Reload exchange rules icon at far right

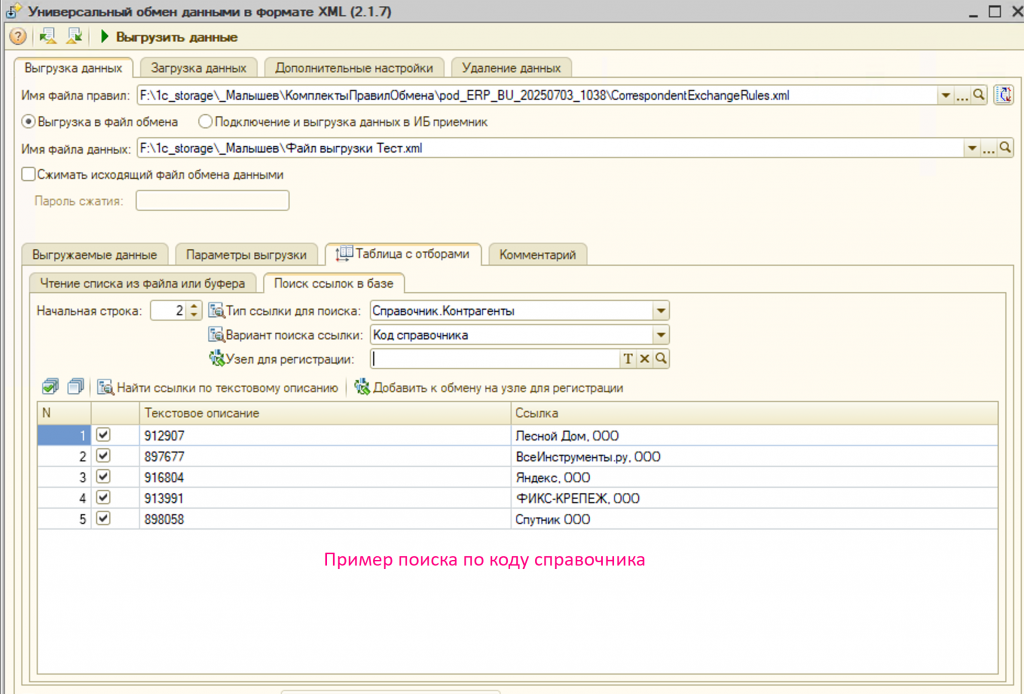pos(1004,95)
